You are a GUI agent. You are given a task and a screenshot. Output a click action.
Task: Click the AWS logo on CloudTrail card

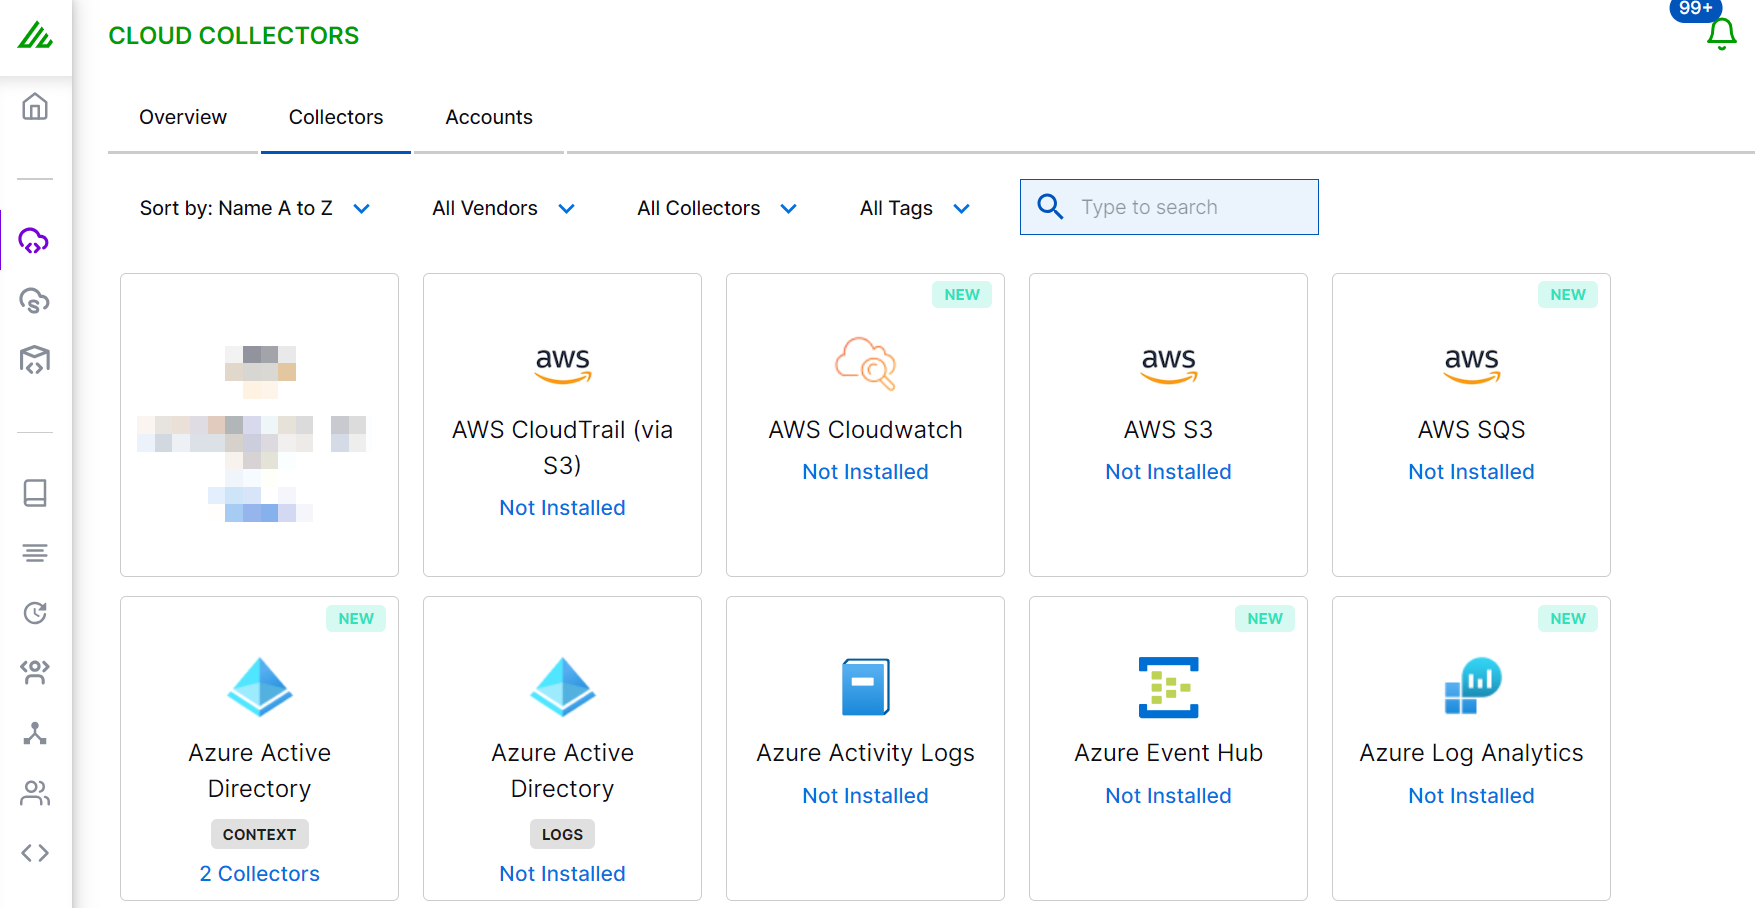(x=563, y=366)
